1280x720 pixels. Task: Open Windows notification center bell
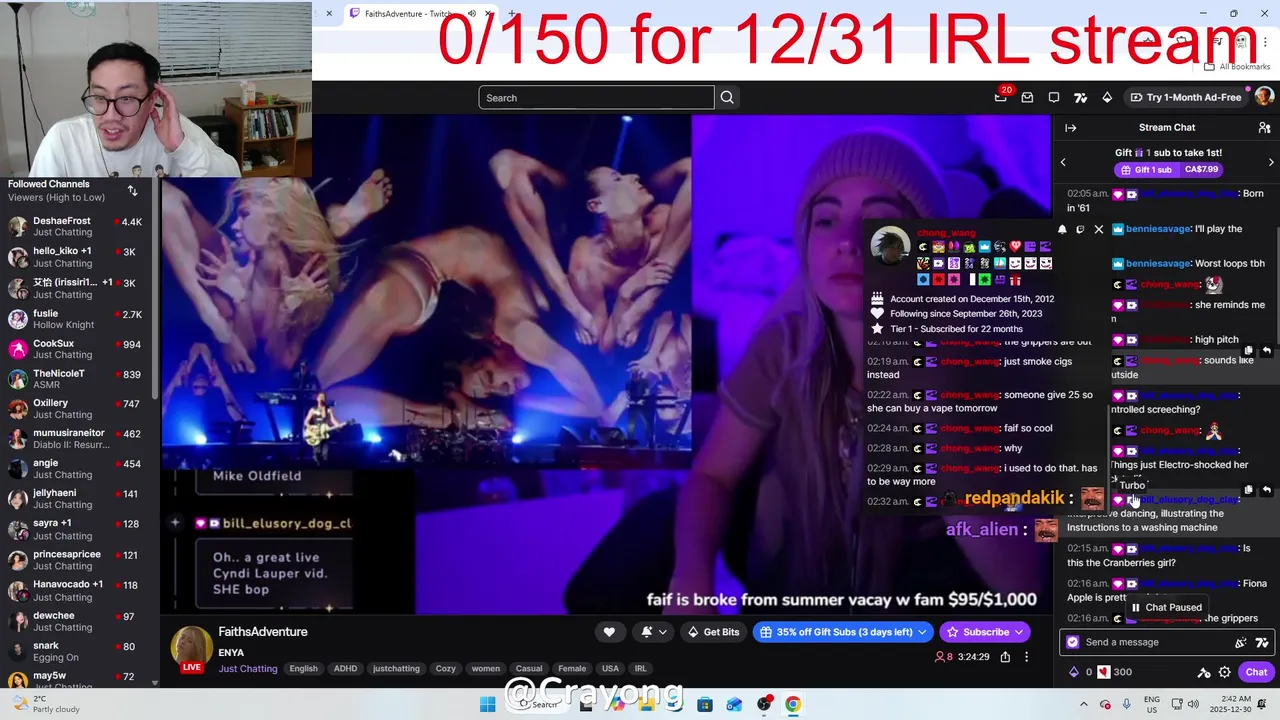tap(1260, 704)
